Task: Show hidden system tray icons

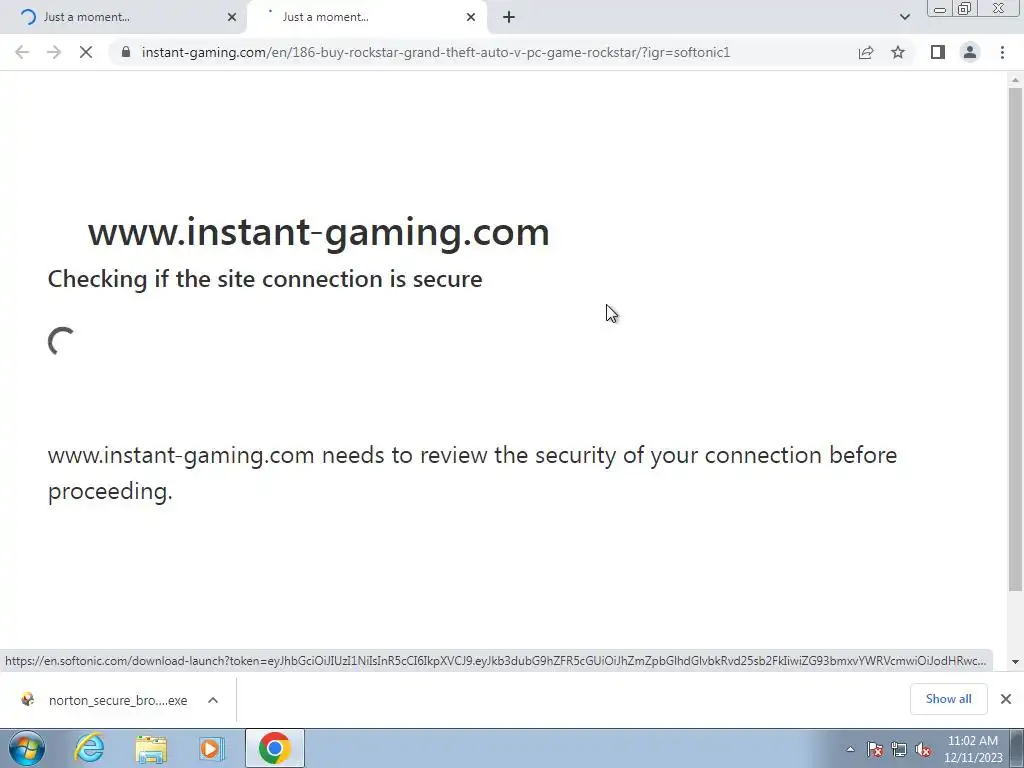Action: 850,749
